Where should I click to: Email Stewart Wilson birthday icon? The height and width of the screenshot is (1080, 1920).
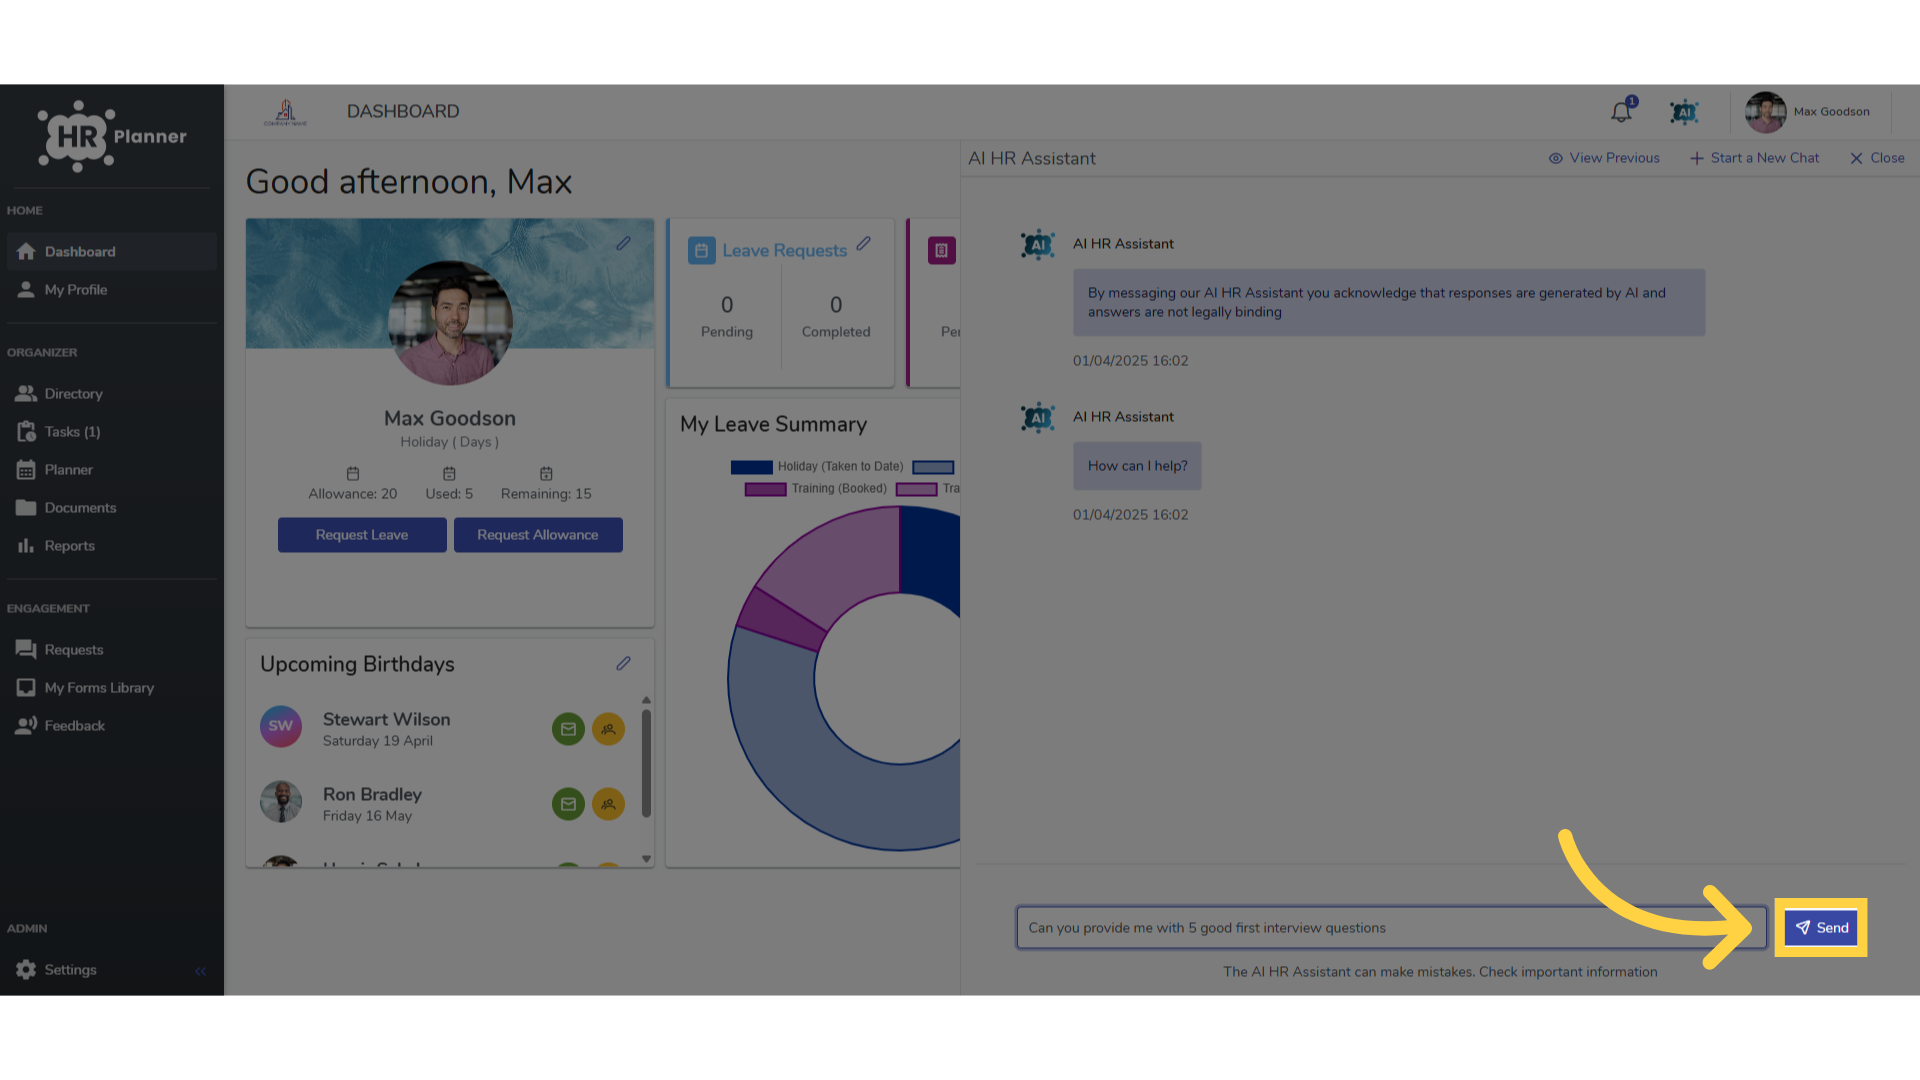(x=568, y=729)
